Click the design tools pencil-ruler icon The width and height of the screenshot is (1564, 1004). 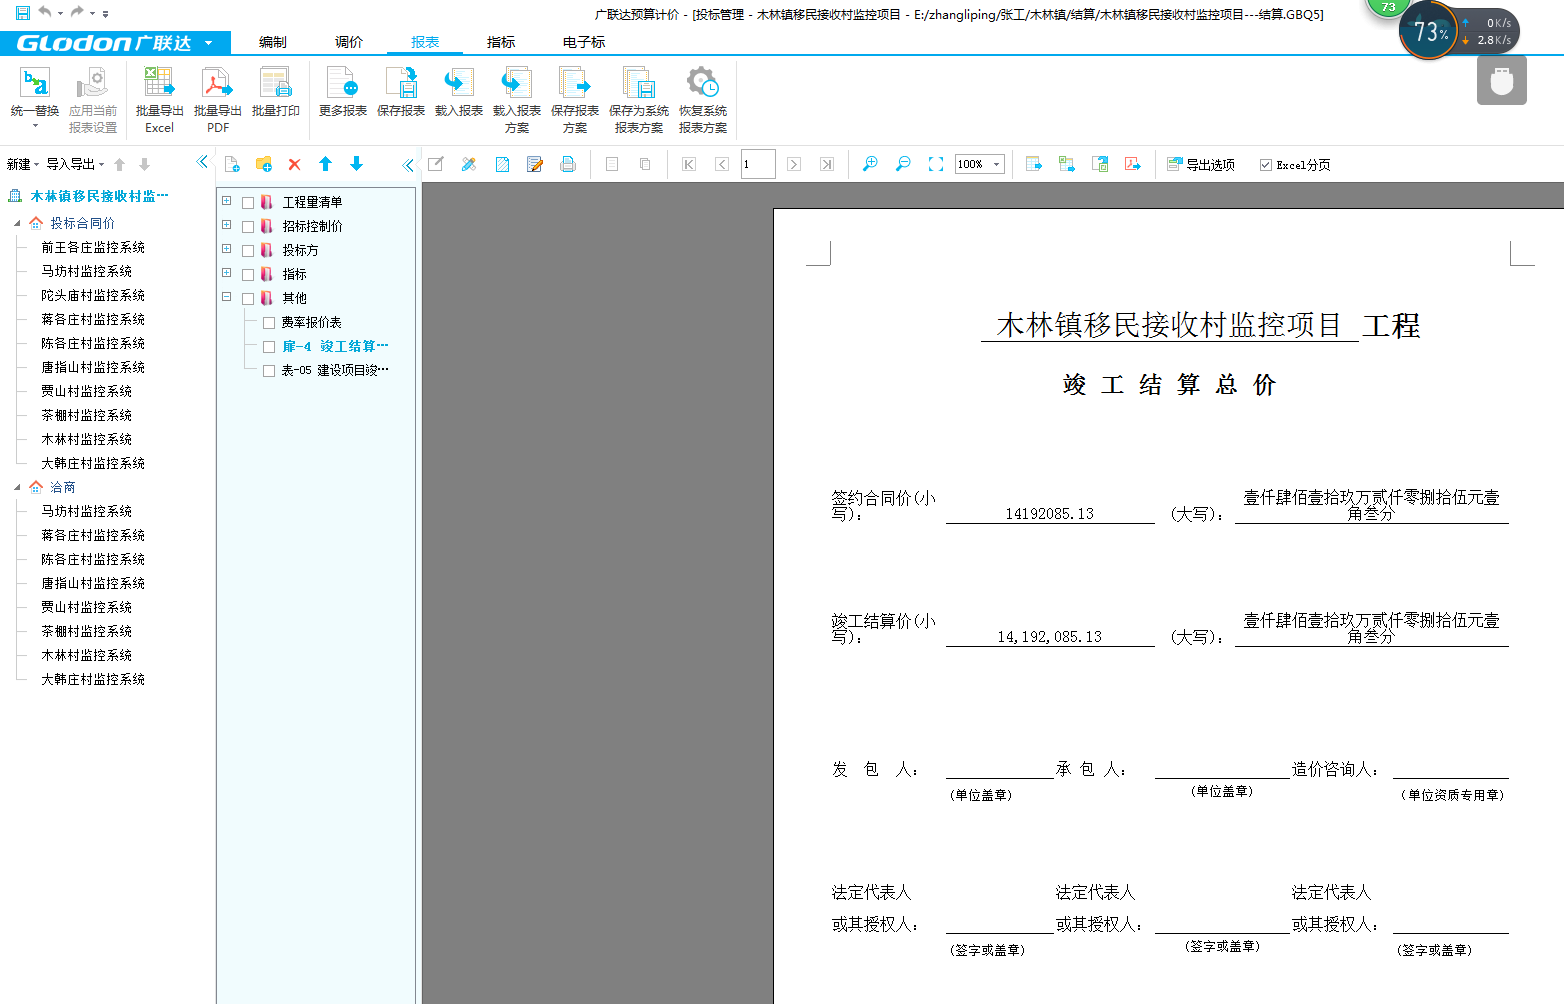coord(469,164)
